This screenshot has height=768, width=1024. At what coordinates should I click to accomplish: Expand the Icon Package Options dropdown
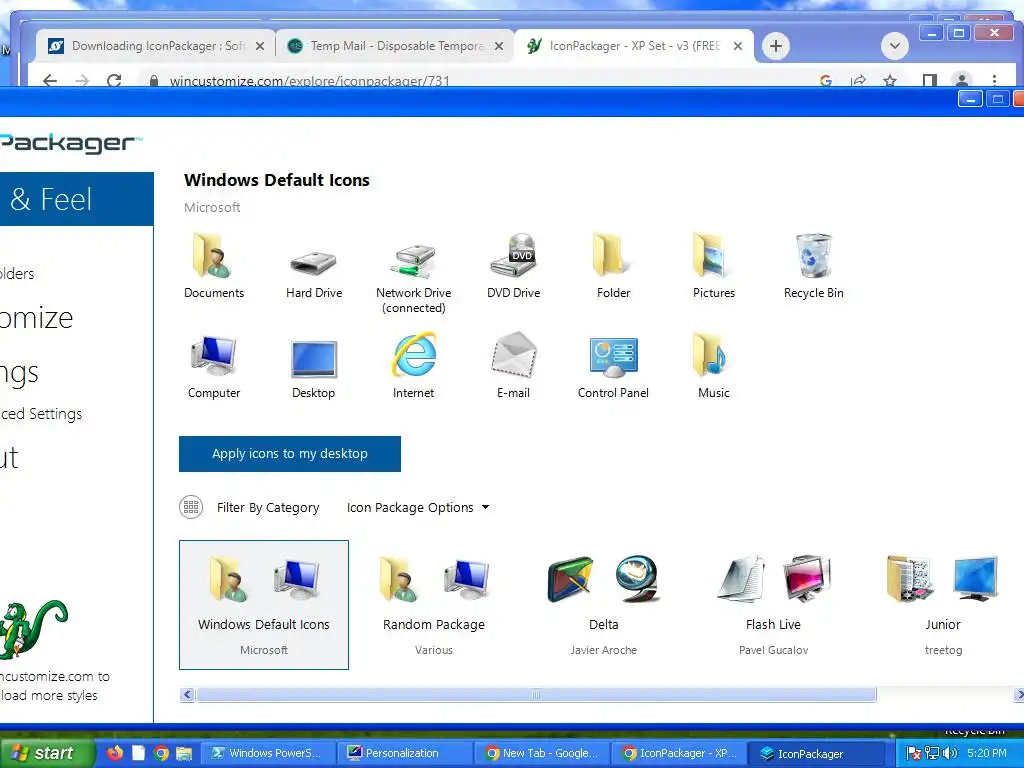tap(418, 507)
